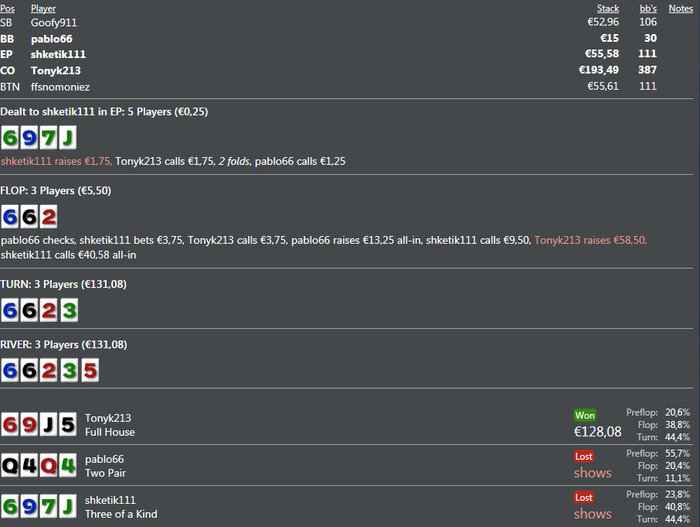
Task: Select the Goofy911 player row in the SB seat
Action: [54, 22]
